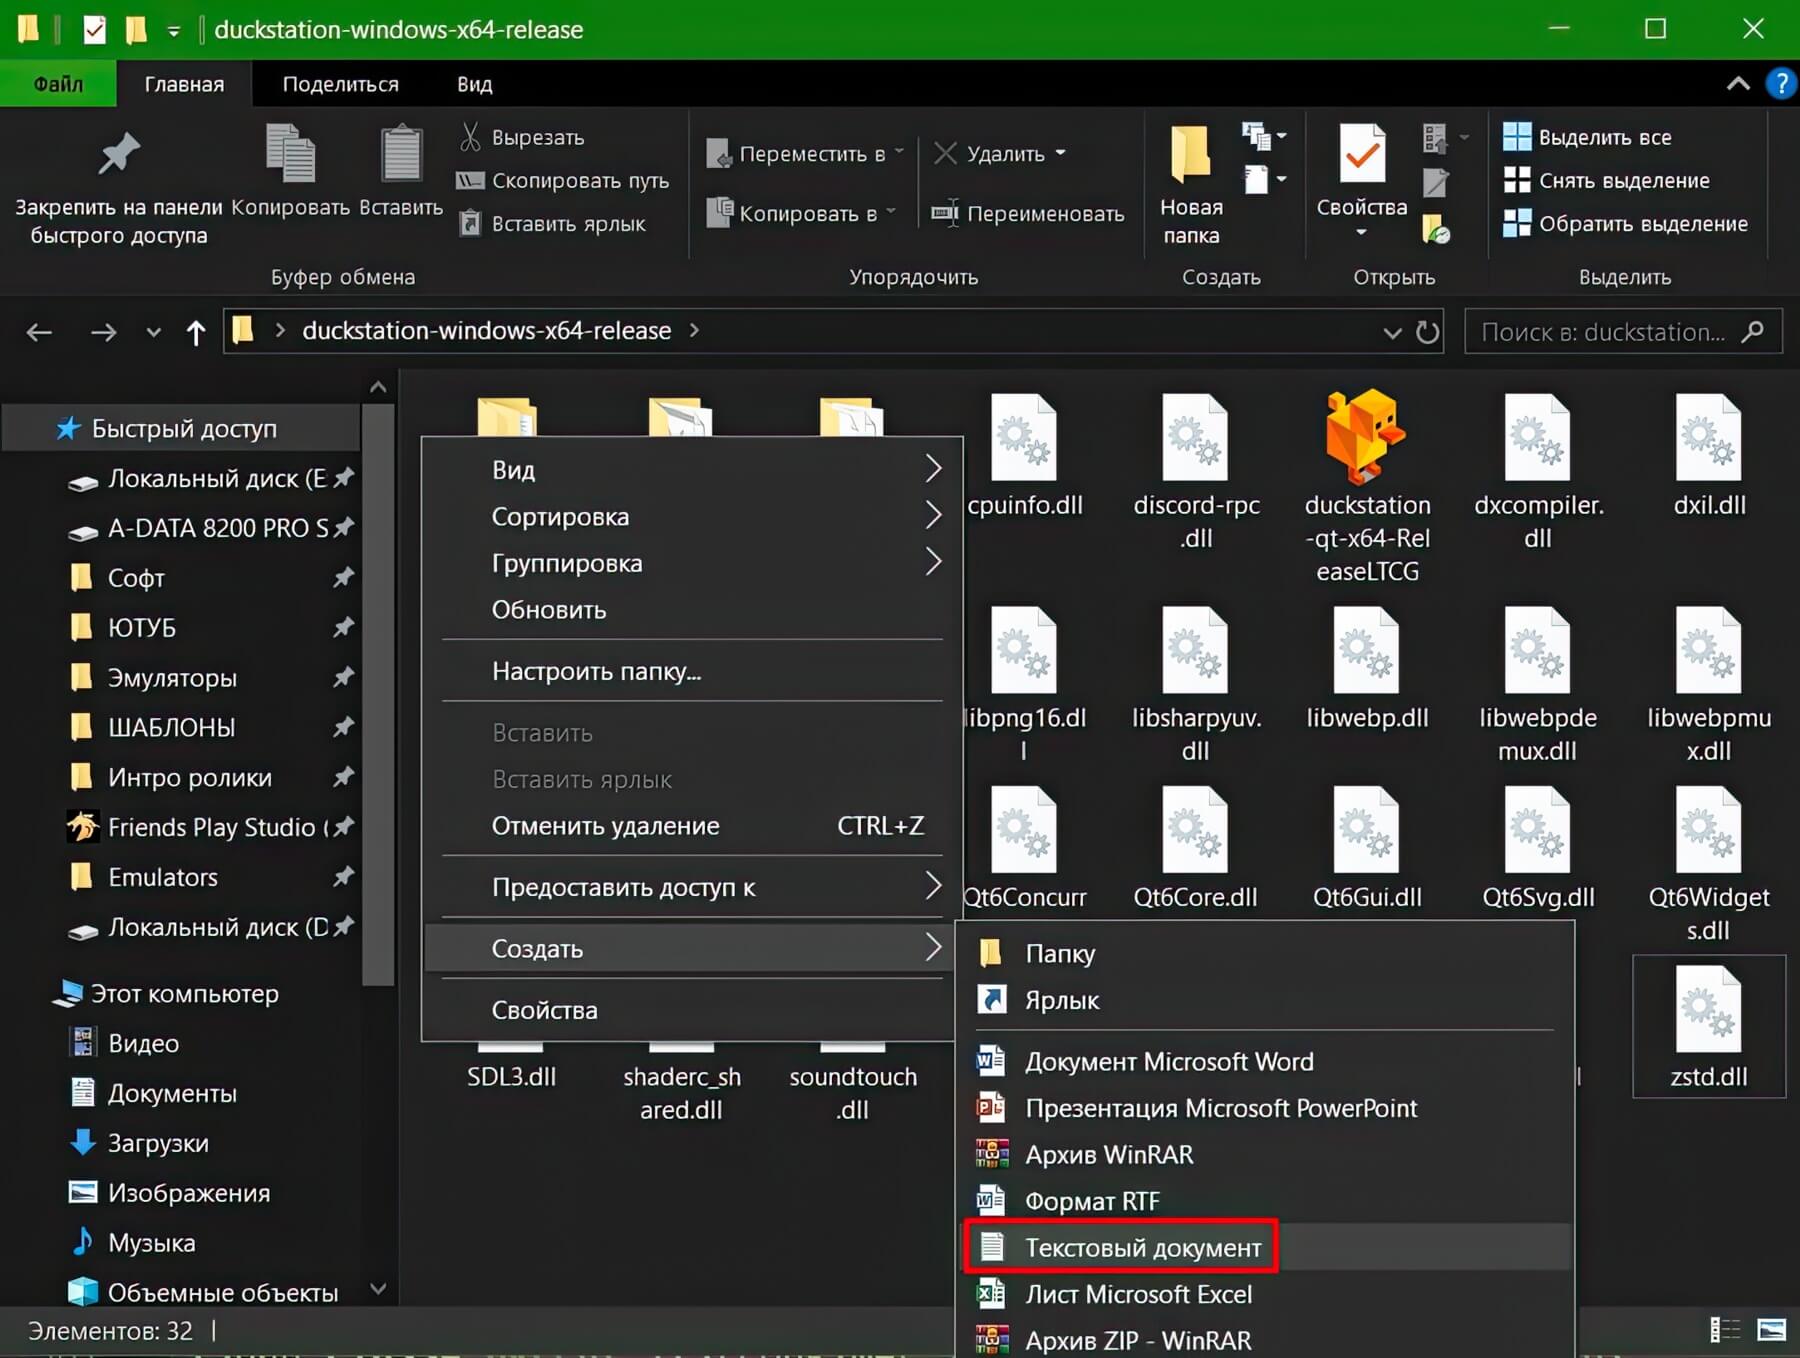The height and width of the screenshot is (1358, 1800).
Task: Switch to the View (Вид) ribbon tab
Action: (474, 84)
